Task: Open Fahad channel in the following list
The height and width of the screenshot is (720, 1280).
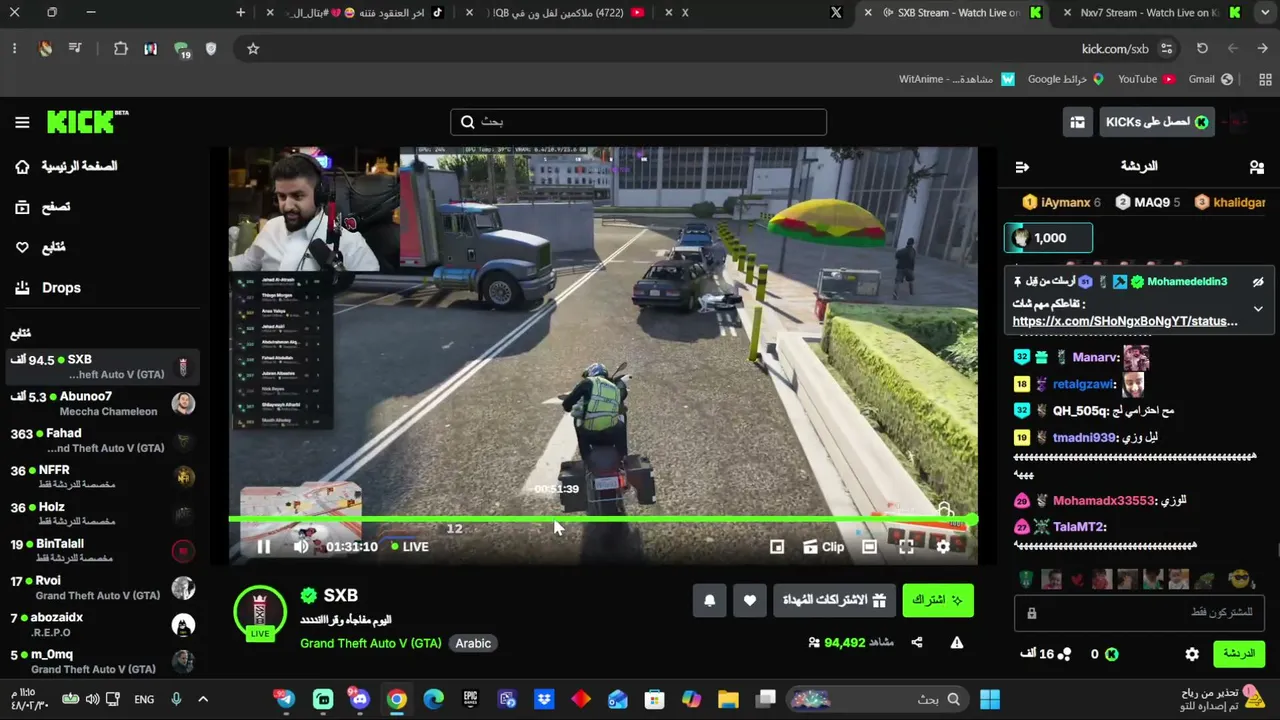Action: 102,441
